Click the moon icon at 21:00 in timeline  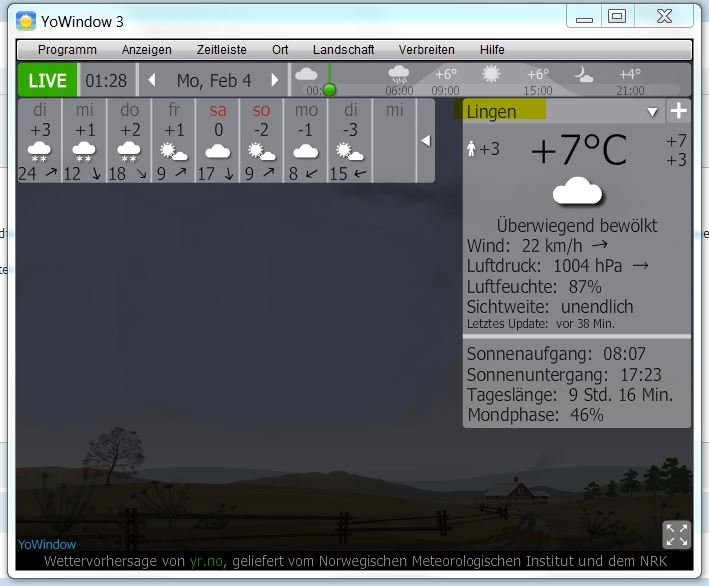pyautogui.click(x=583, y=74)
